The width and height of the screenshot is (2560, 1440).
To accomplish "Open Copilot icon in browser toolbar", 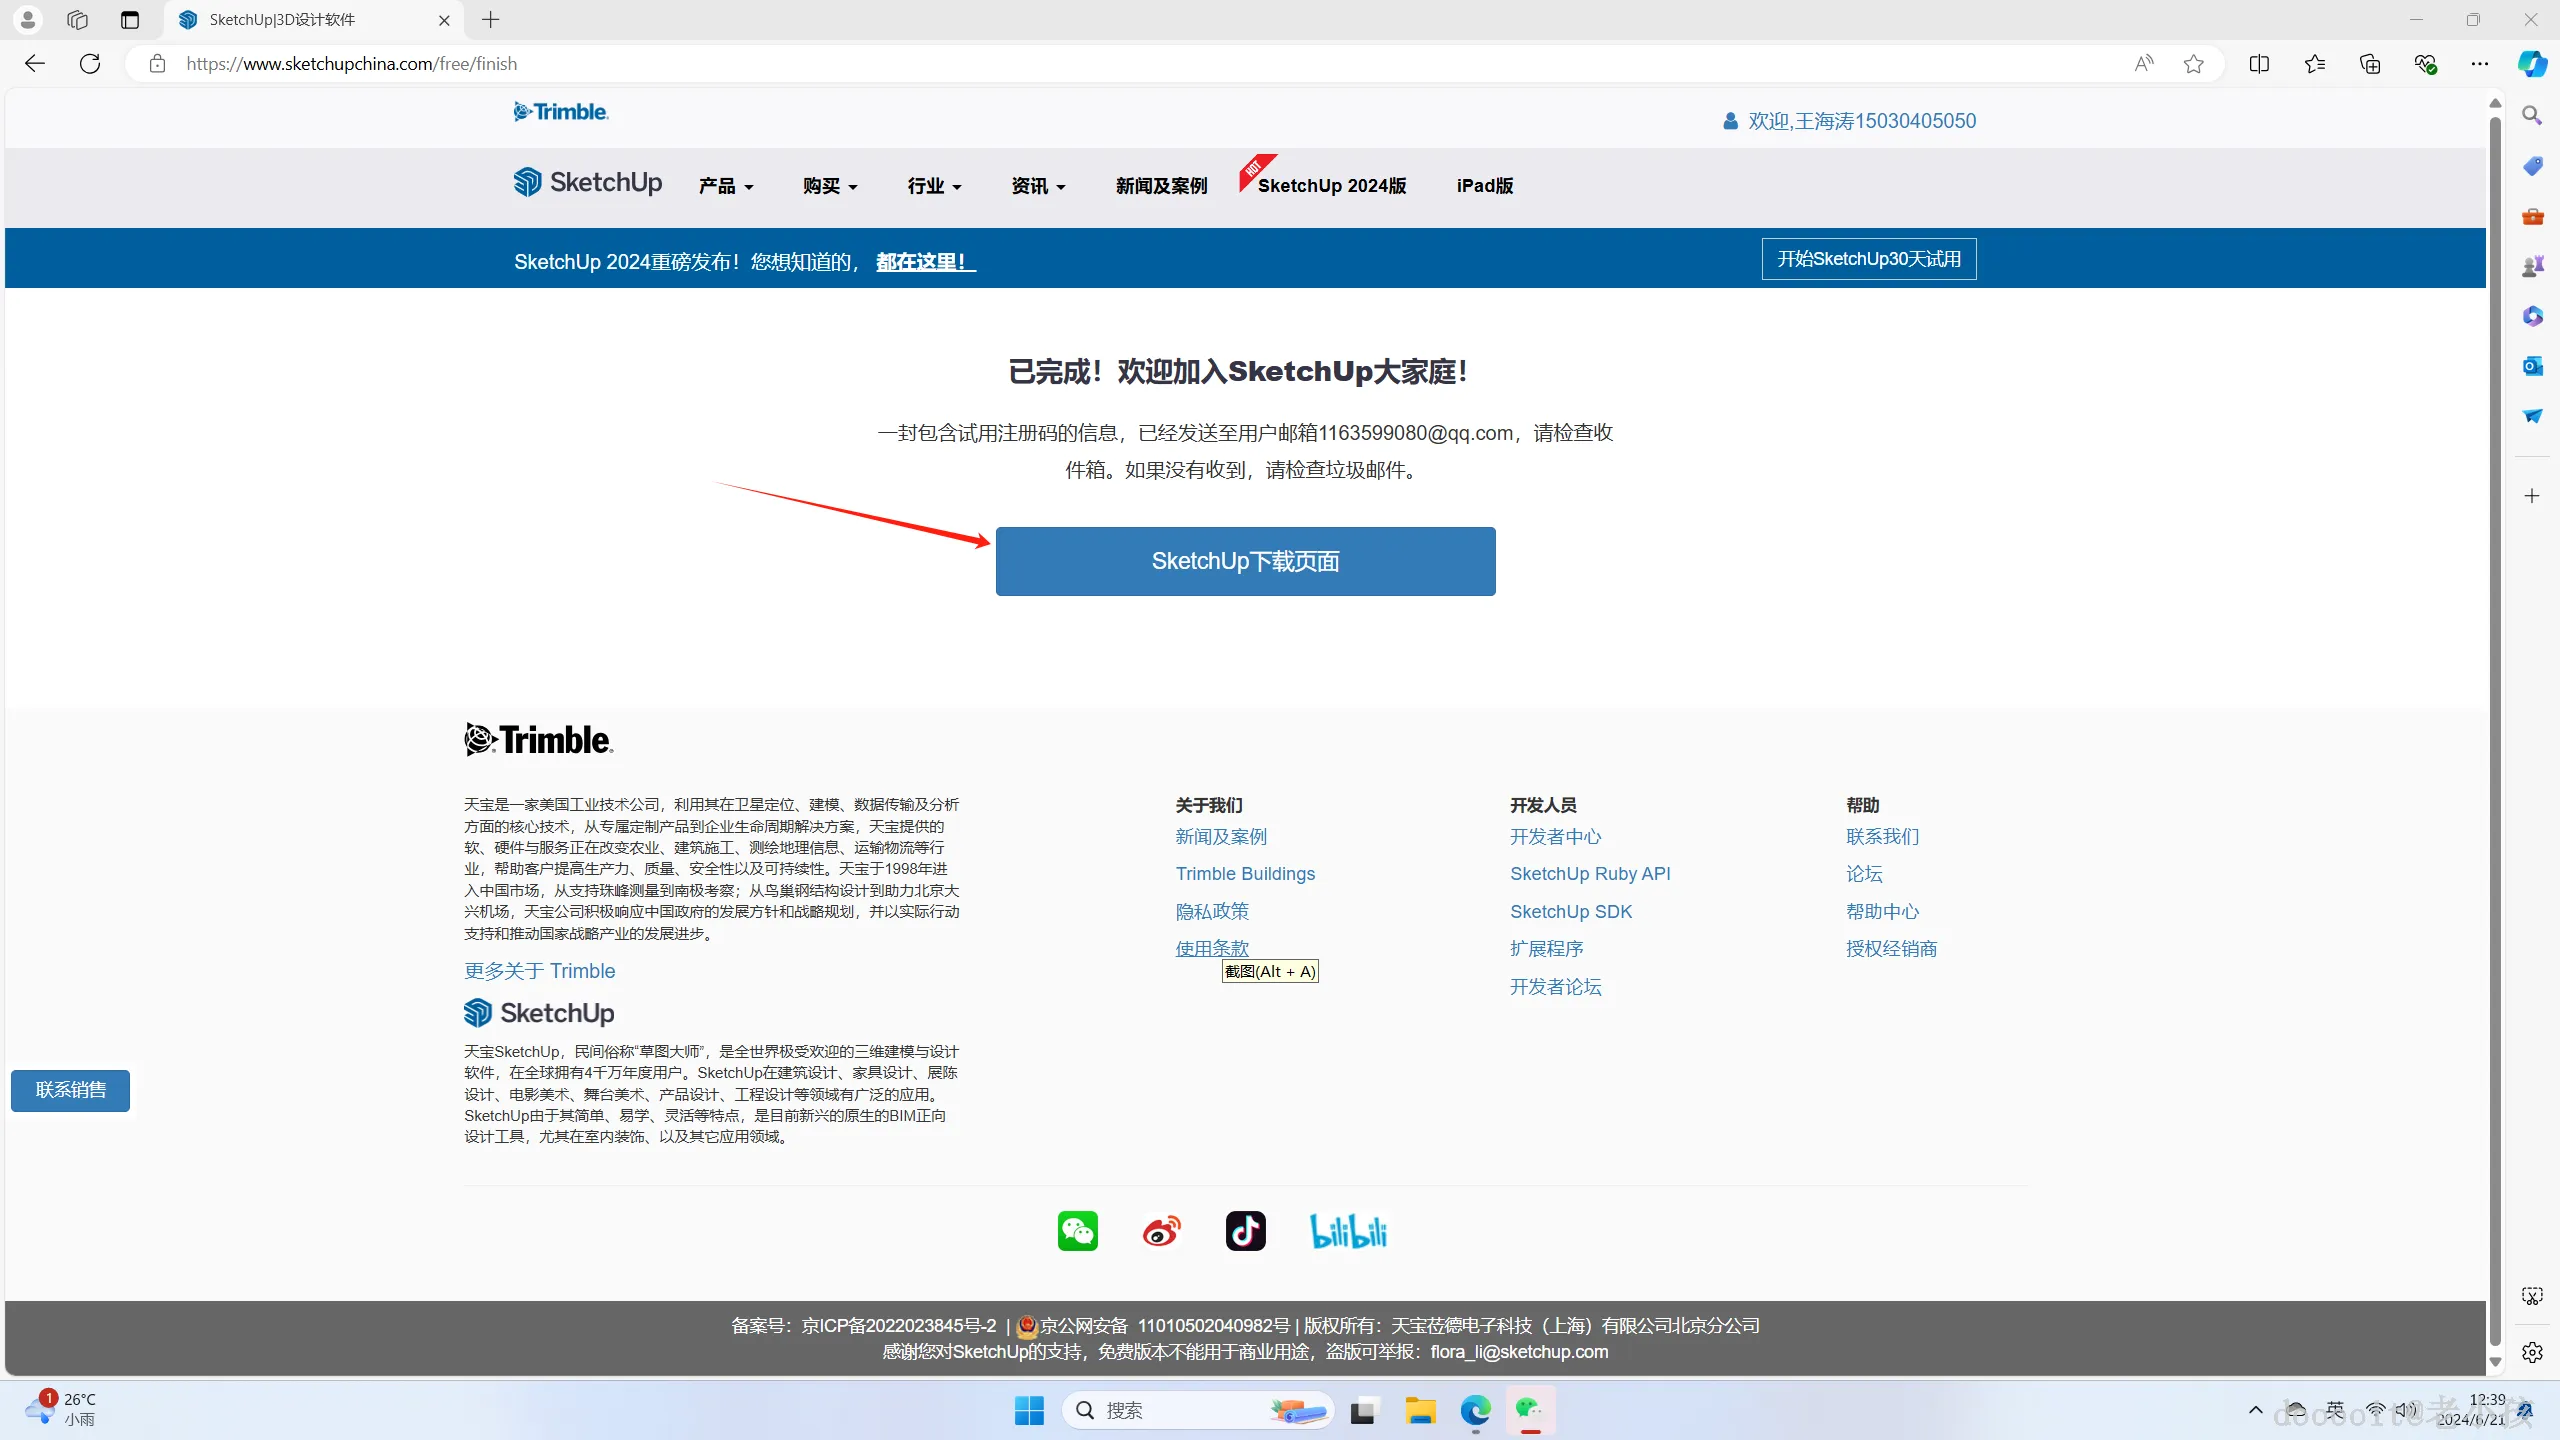I will pyautogui.click(x=2531, y=64).
